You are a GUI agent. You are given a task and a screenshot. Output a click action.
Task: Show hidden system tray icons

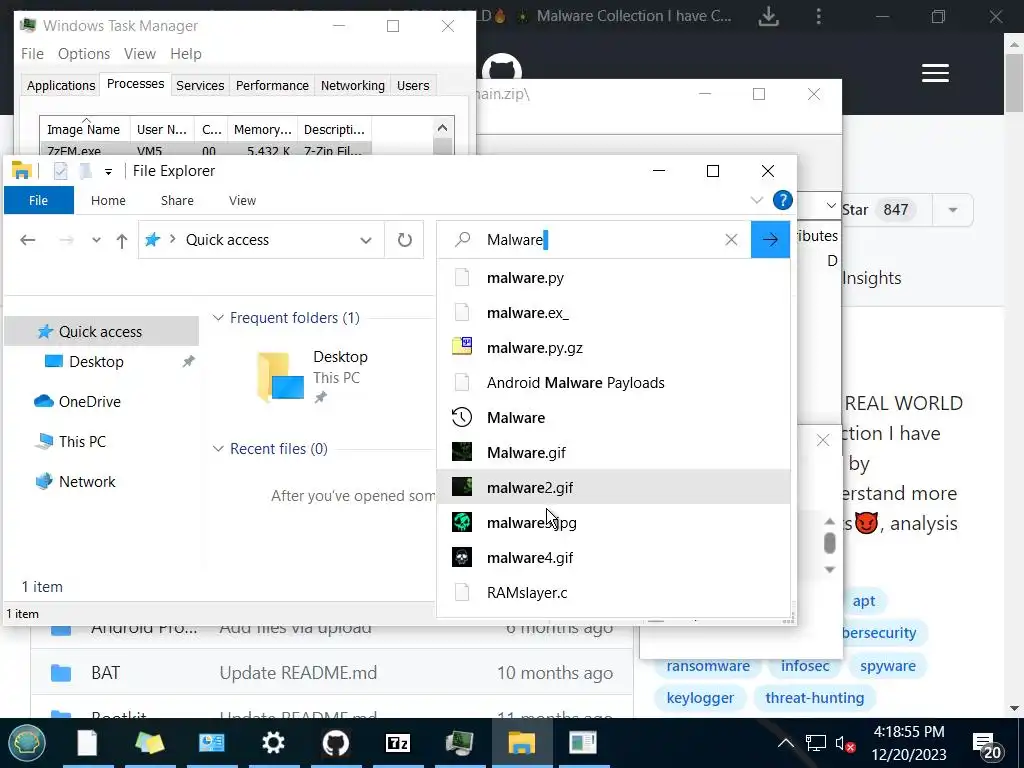click(786, 743)
